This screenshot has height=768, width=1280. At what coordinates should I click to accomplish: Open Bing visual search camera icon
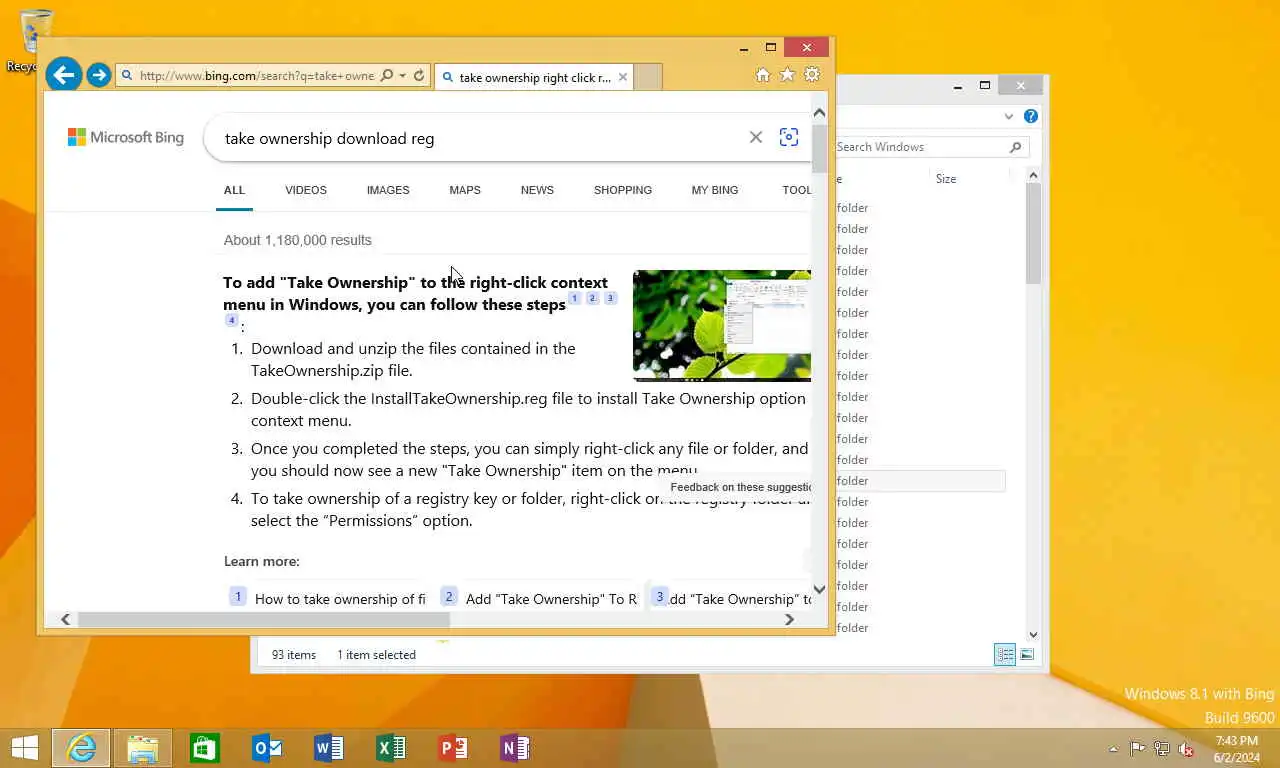(x=789, y=137)
